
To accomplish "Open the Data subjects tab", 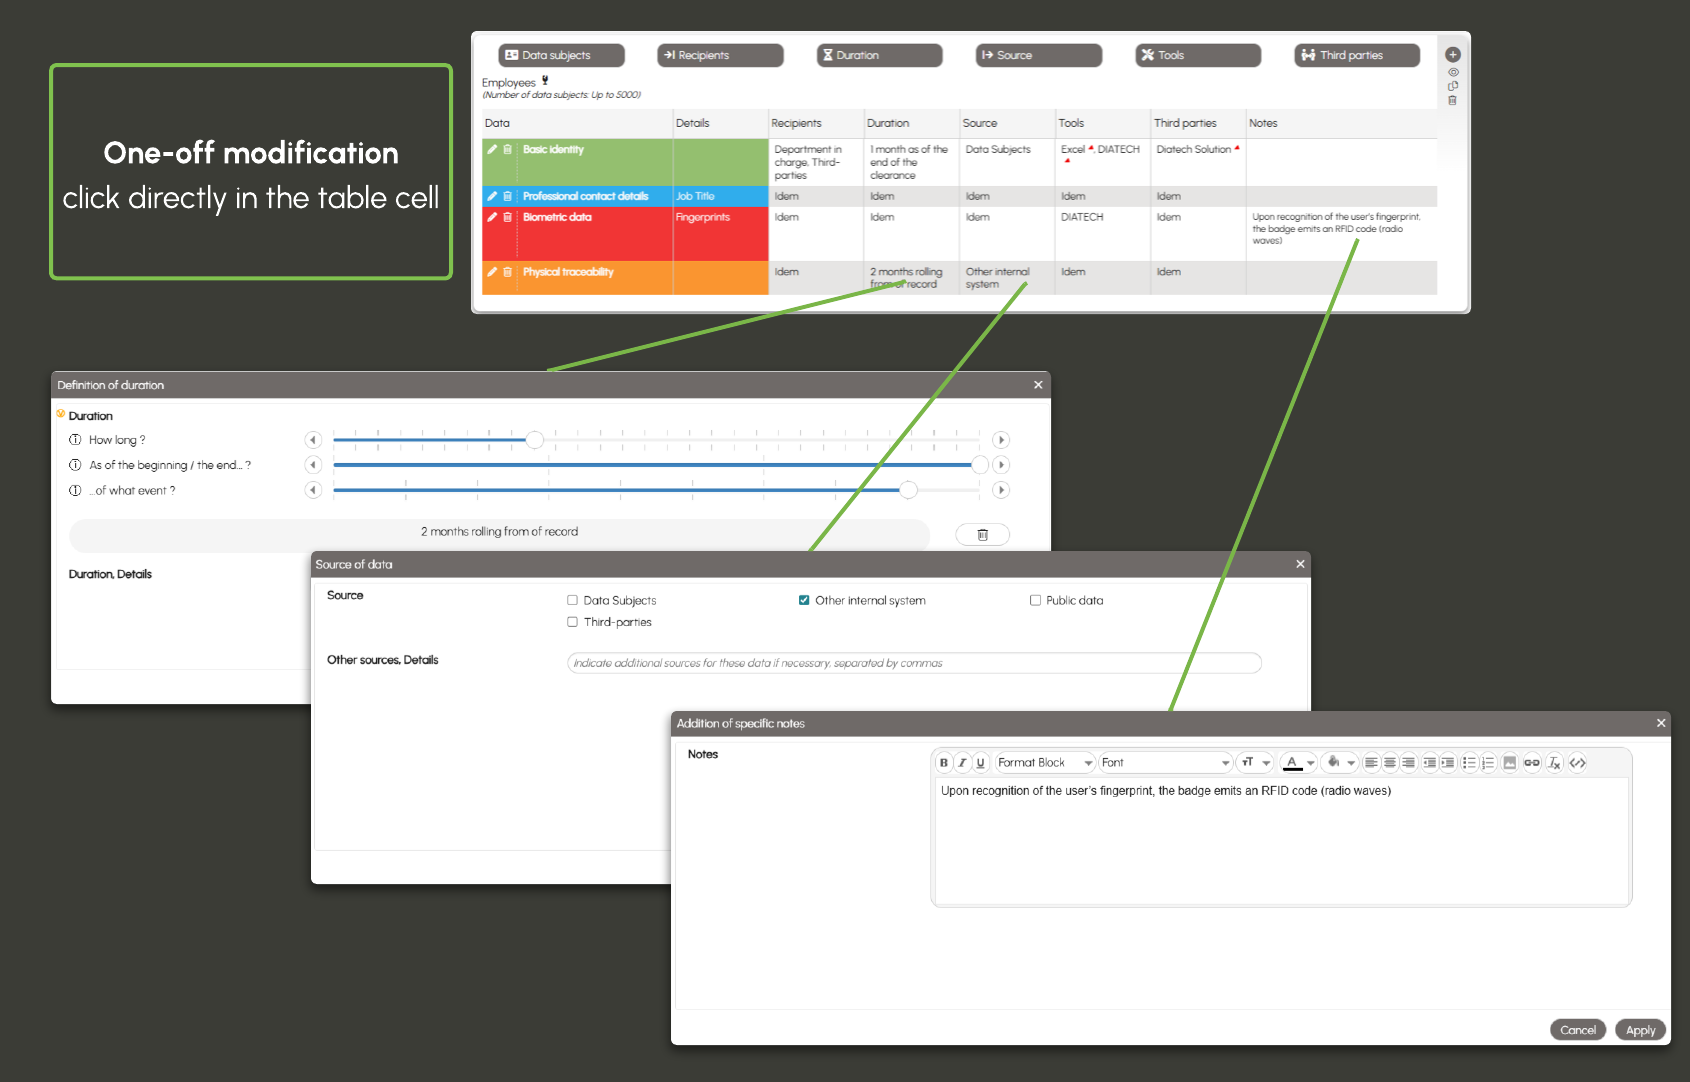I will (x=561, y=55).
